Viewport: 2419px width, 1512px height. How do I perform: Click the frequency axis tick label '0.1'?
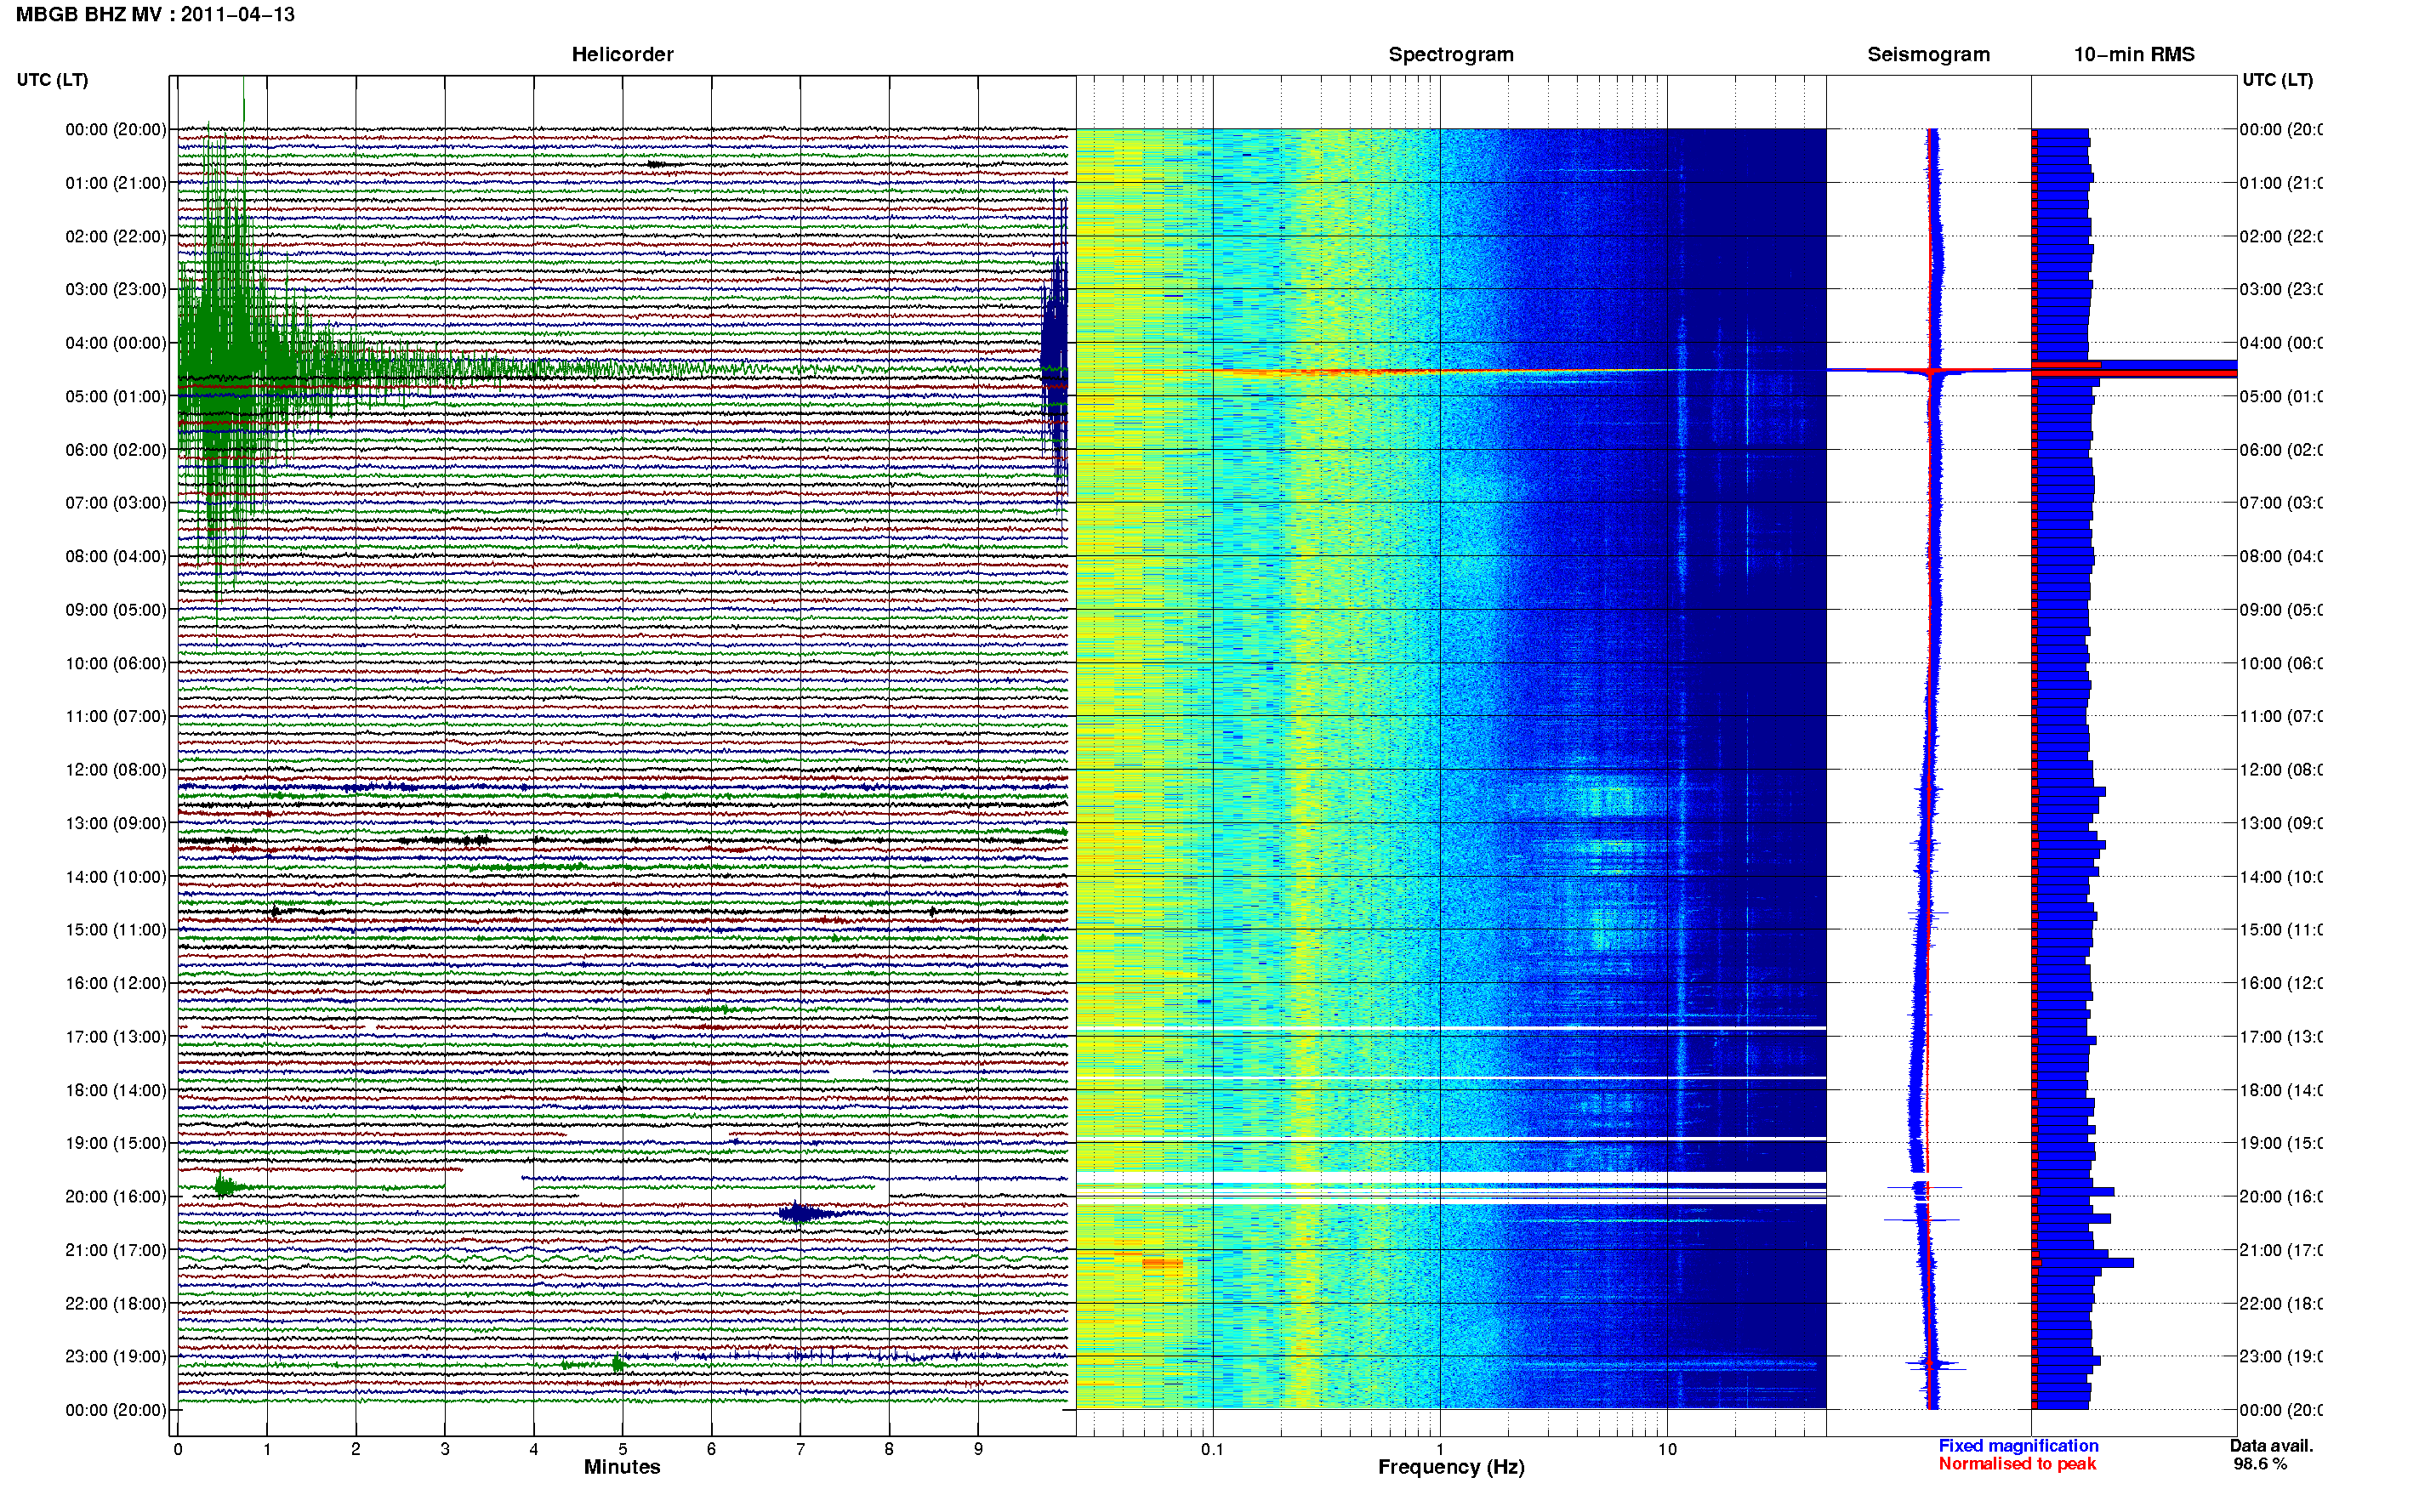point(1212,1449)
